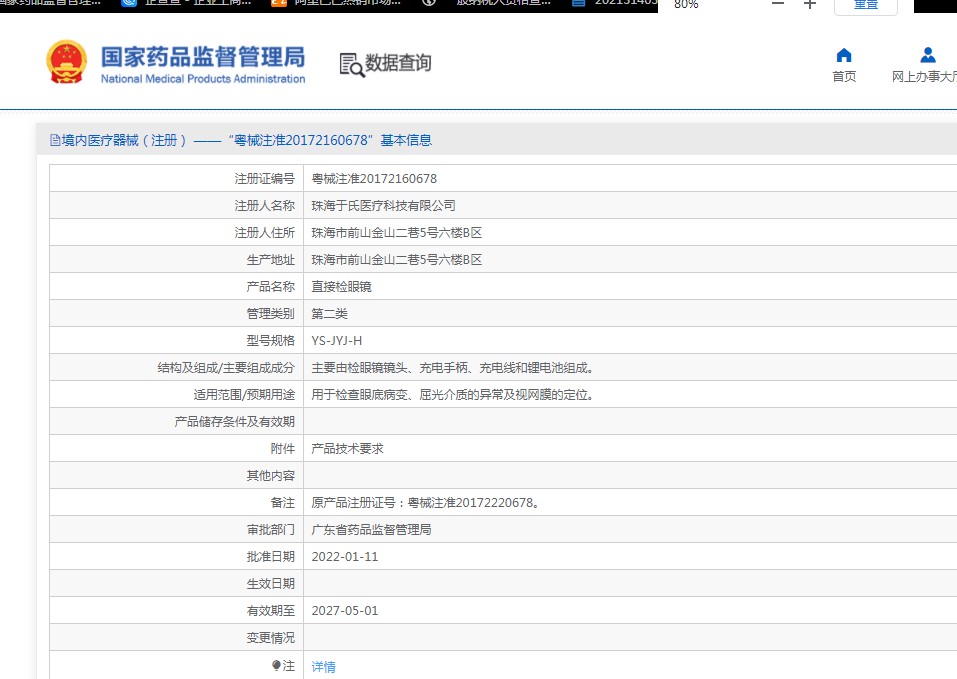Viewport: 957px width, 679px height.
Task: Click the 审批部门 row label
Action: tap(270, 530)
